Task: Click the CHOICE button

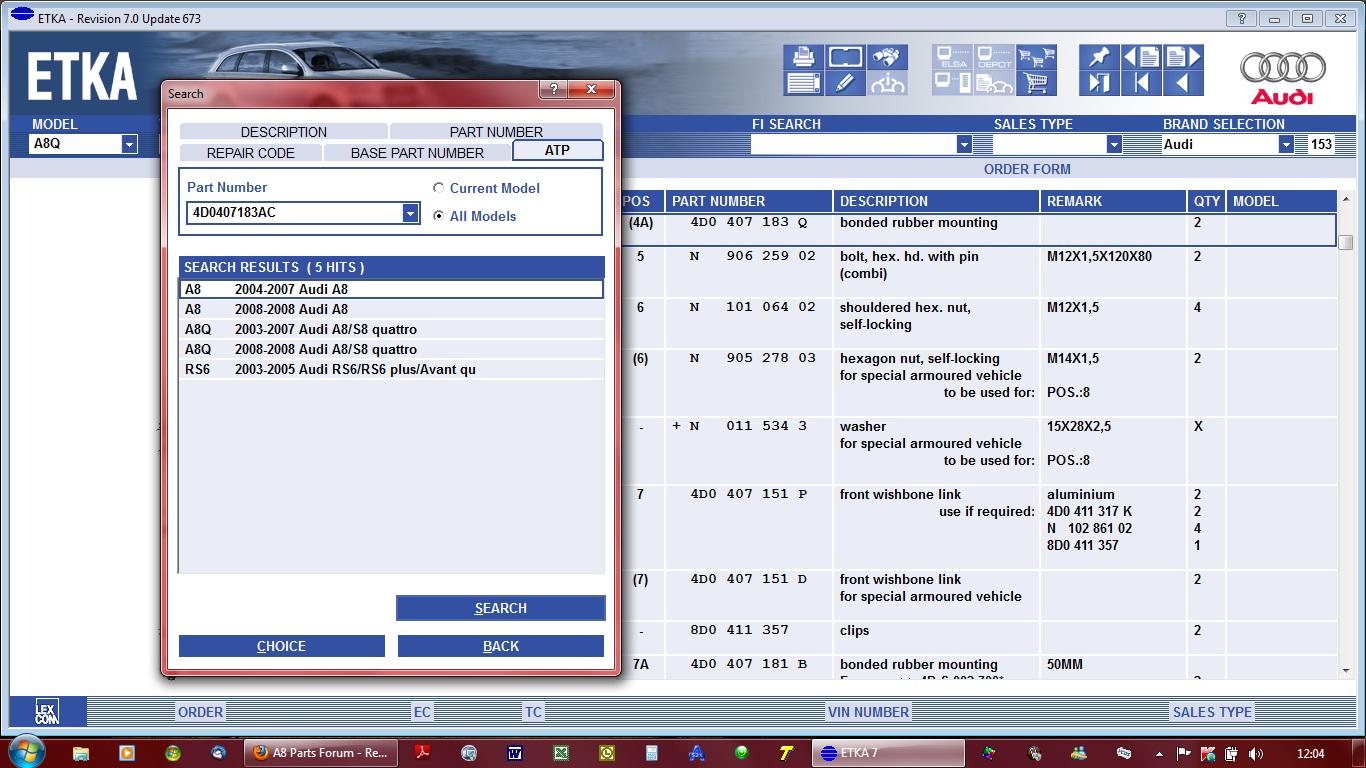Action: pyautogui.click(x=281, y=646)
